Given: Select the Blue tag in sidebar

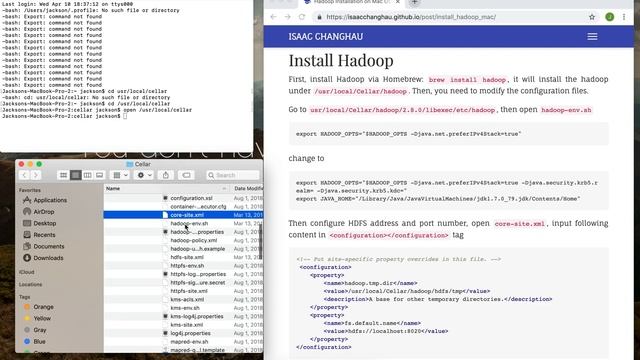Looking at the screenshot, I should (35, 341).
